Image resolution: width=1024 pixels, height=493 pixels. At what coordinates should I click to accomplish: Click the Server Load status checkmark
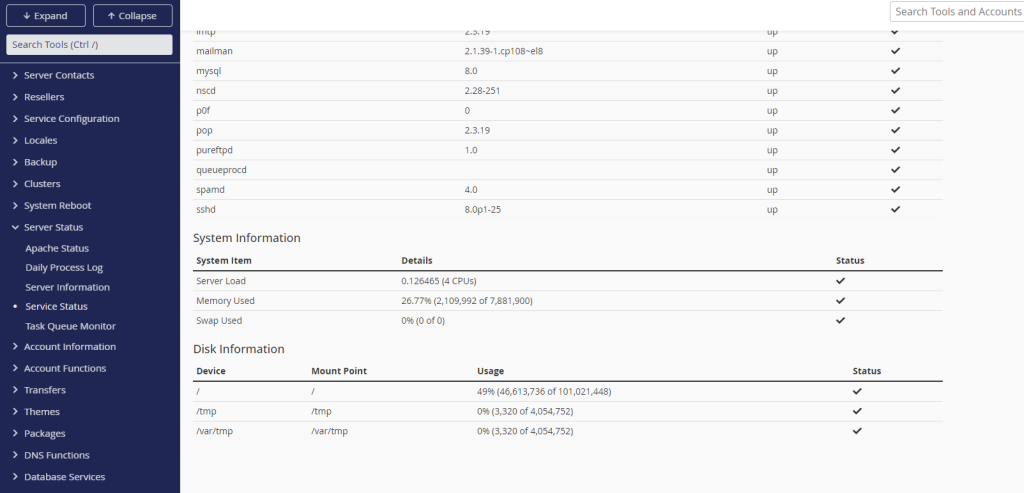click(x=840, y=281)
